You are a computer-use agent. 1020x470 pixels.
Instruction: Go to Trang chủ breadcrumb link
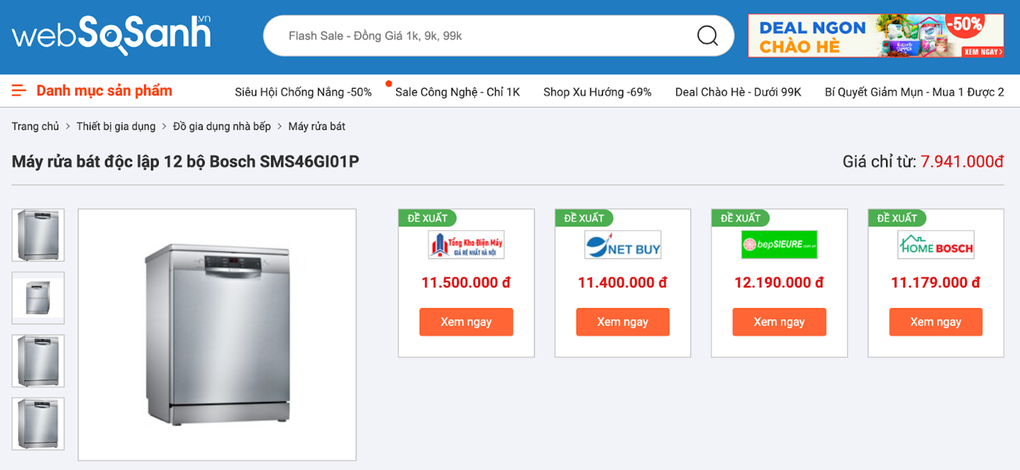(35, 127)
